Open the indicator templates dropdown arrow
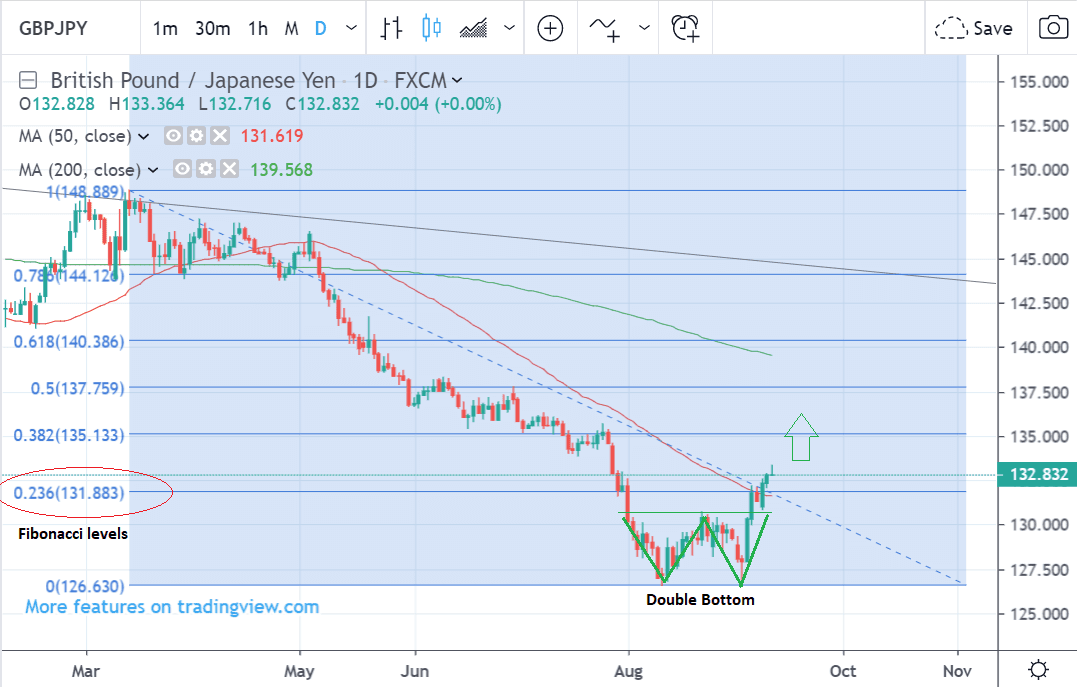This screenshot has height=689, width=1077. point(644,28)
